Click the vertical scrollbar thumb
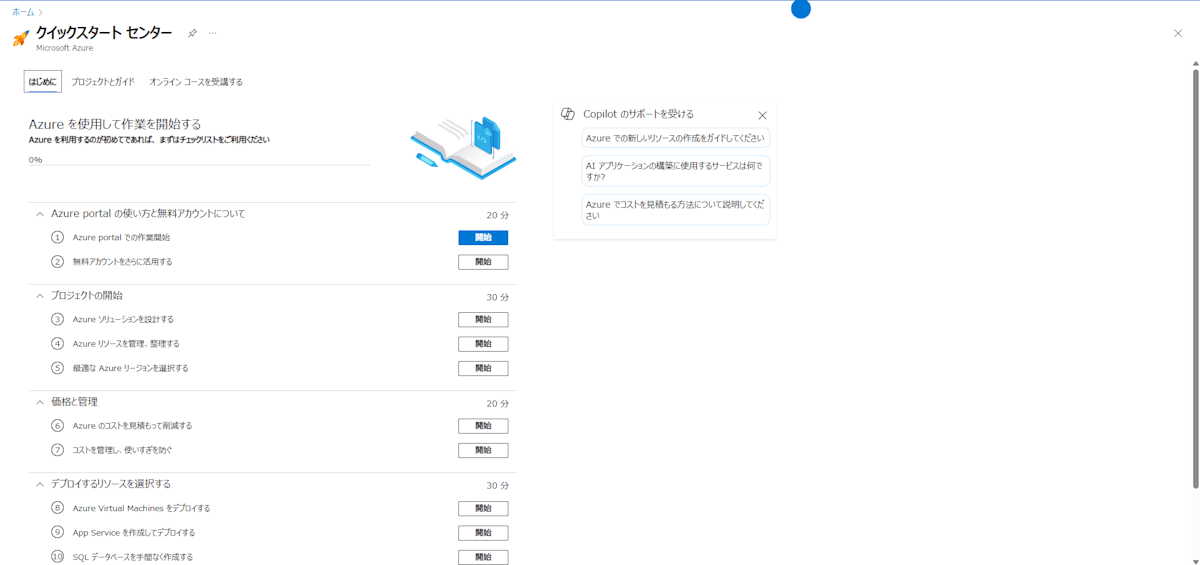The width and height of the screenshot is (1200, 565). (1195, 280)
